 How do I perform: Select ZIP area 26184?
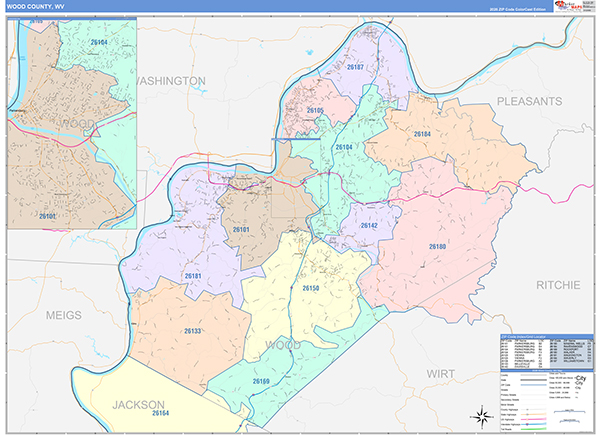coord(421,134)
